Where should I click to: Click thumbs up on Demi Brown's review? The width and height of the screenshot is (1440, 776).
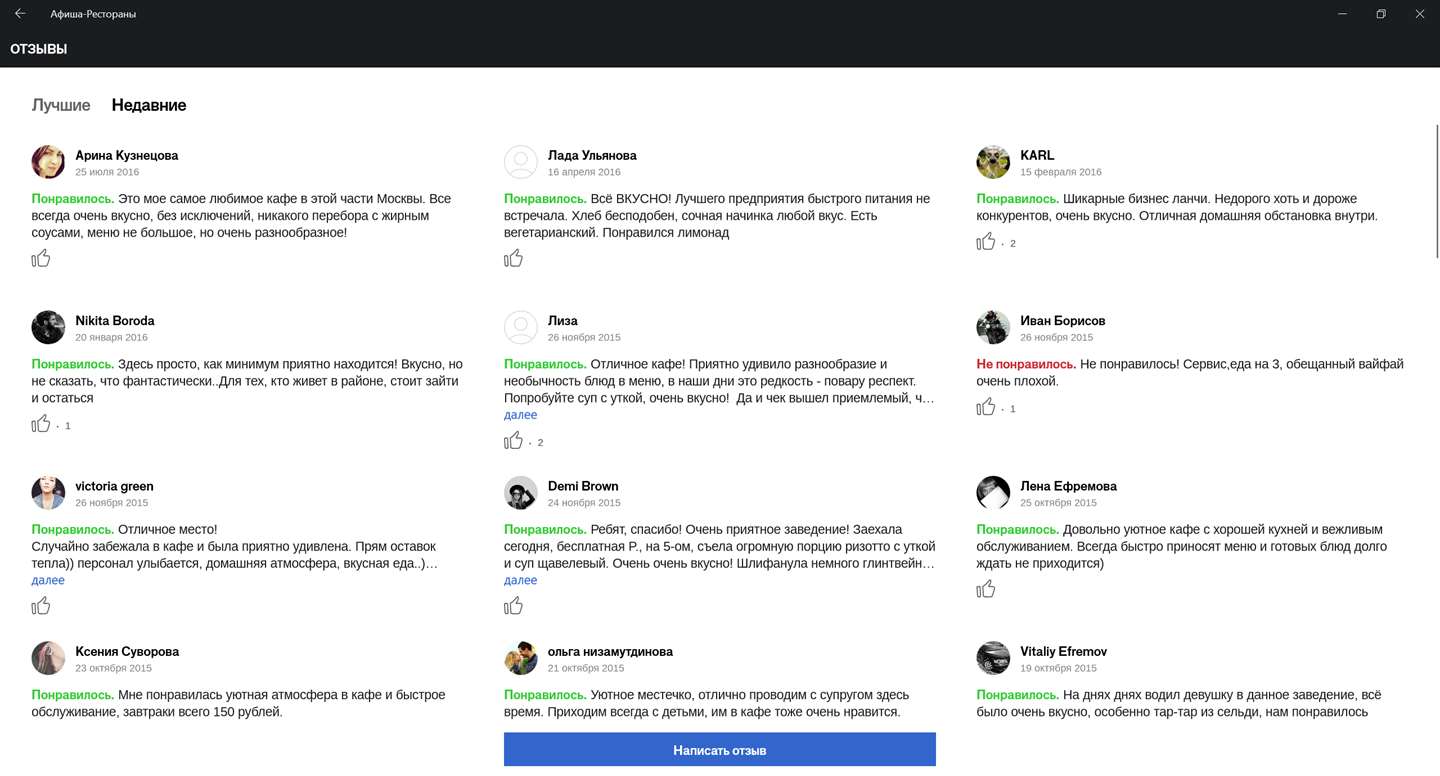tap(513, 606)
